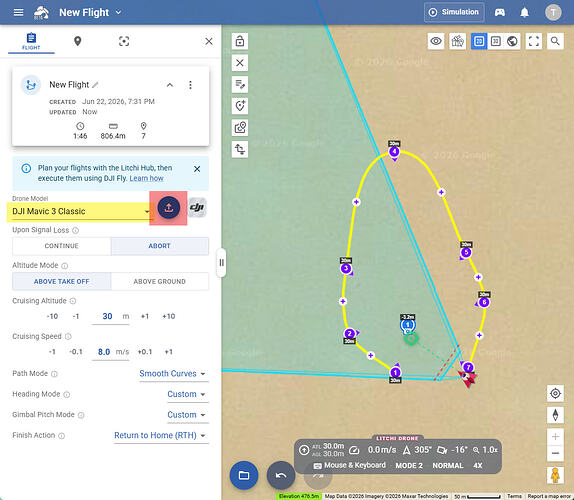Open the Drone Model dropdown
Screen dimensions: 574x500
[x=80, y=212]
